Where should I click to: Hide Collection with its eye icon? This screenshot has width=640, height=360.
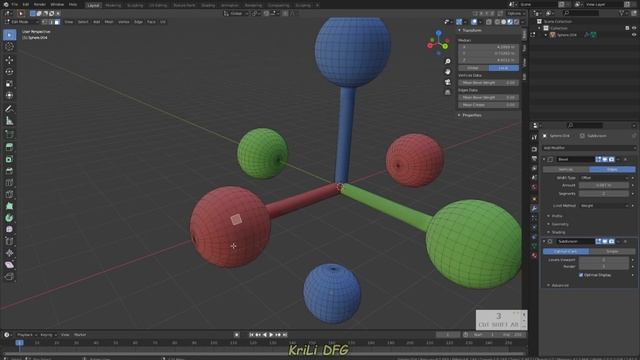click(634, 28)
